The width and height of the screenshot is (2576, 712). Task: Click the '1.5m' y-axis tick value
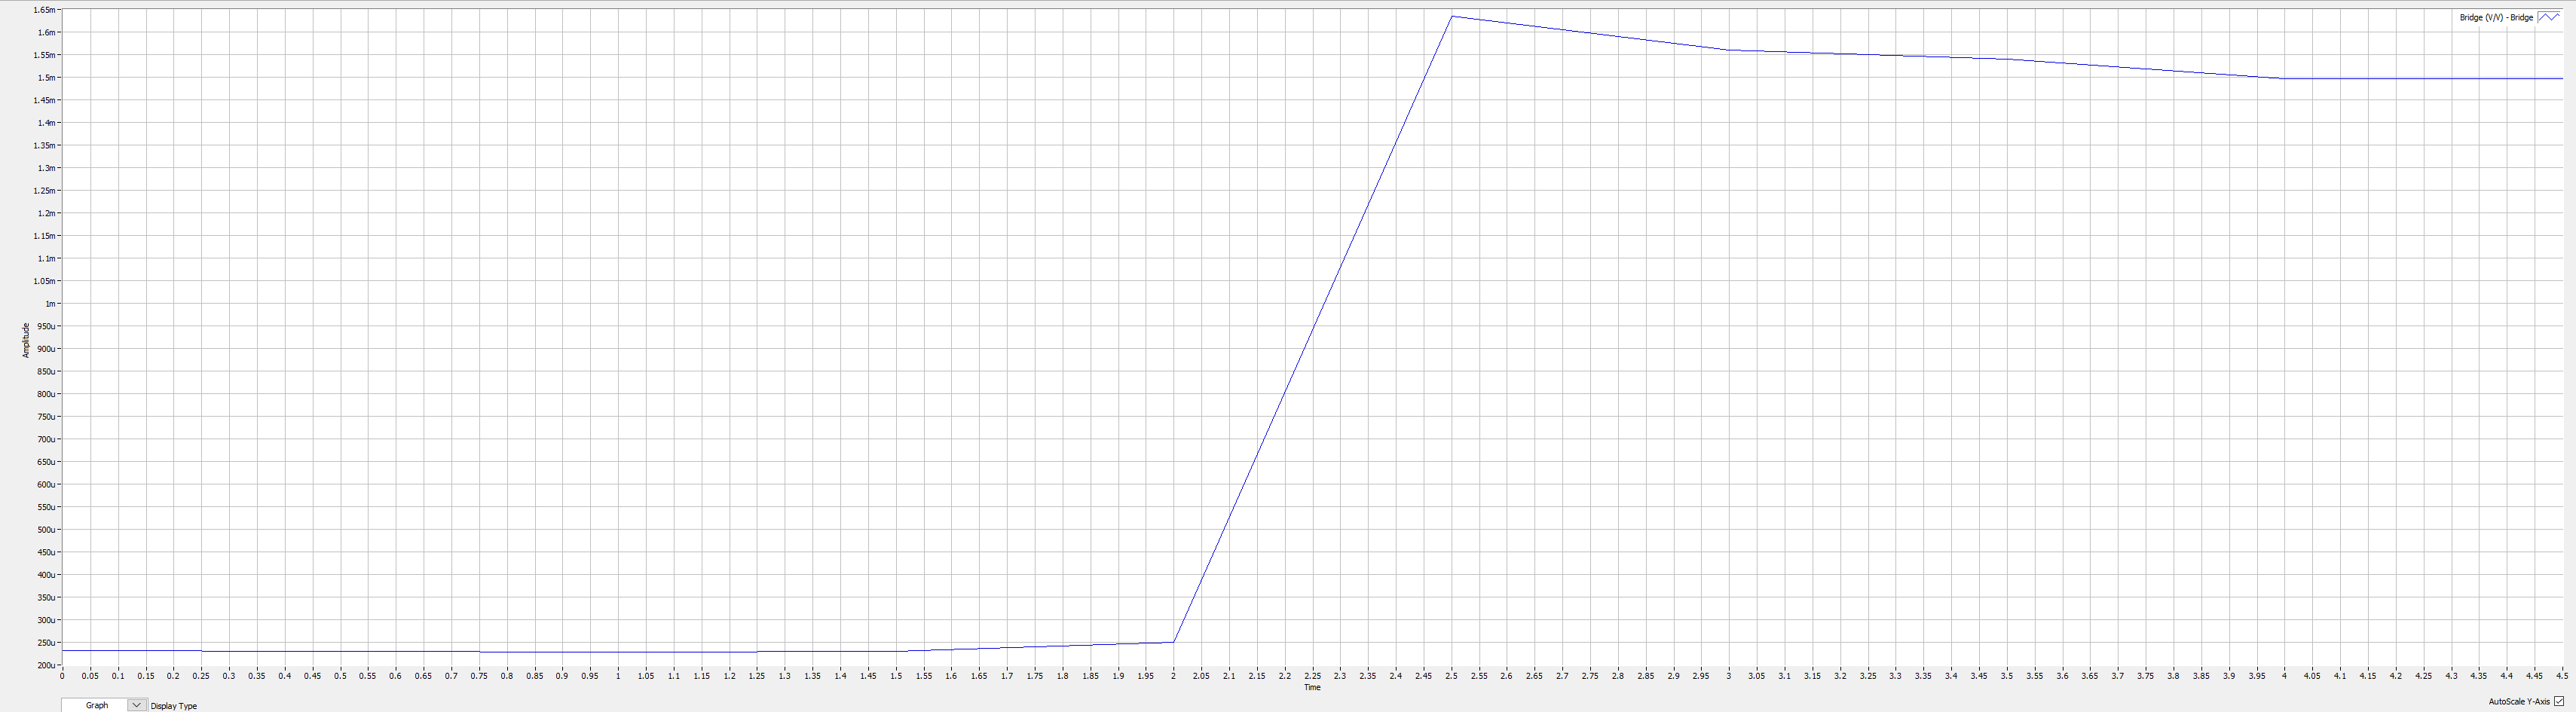click(46, 78)
